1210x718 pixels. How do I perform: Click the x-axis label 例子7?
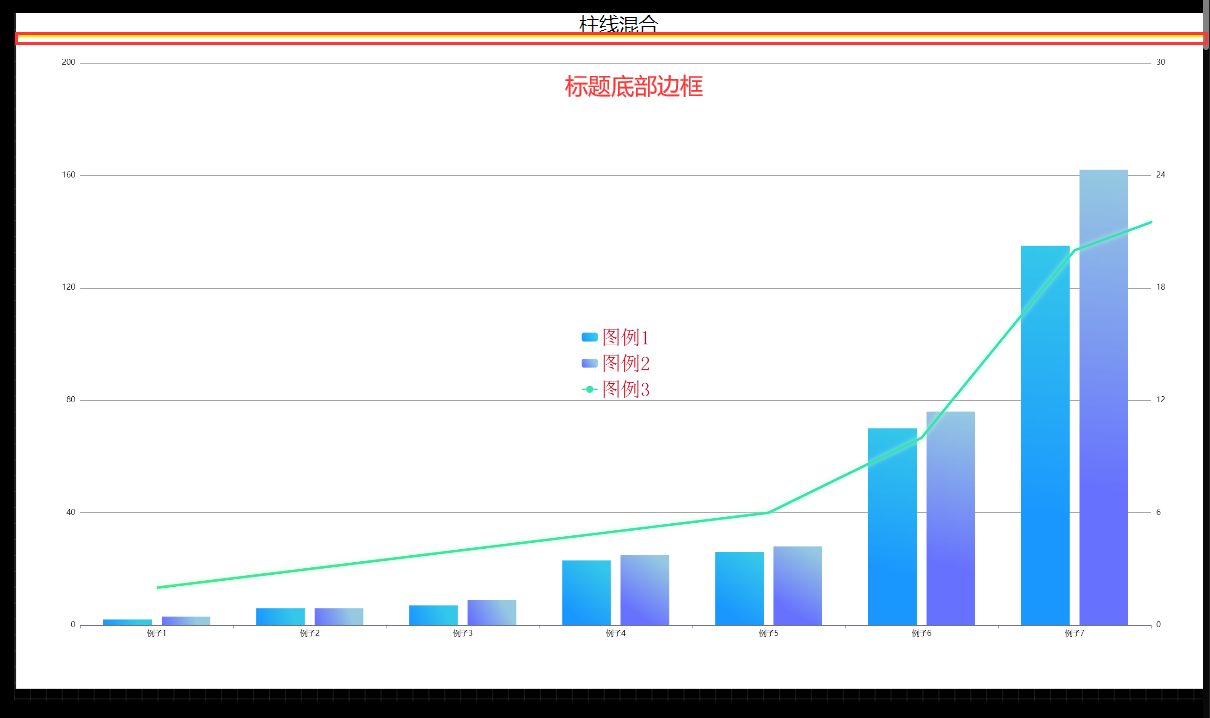[x=1074, y=633]
